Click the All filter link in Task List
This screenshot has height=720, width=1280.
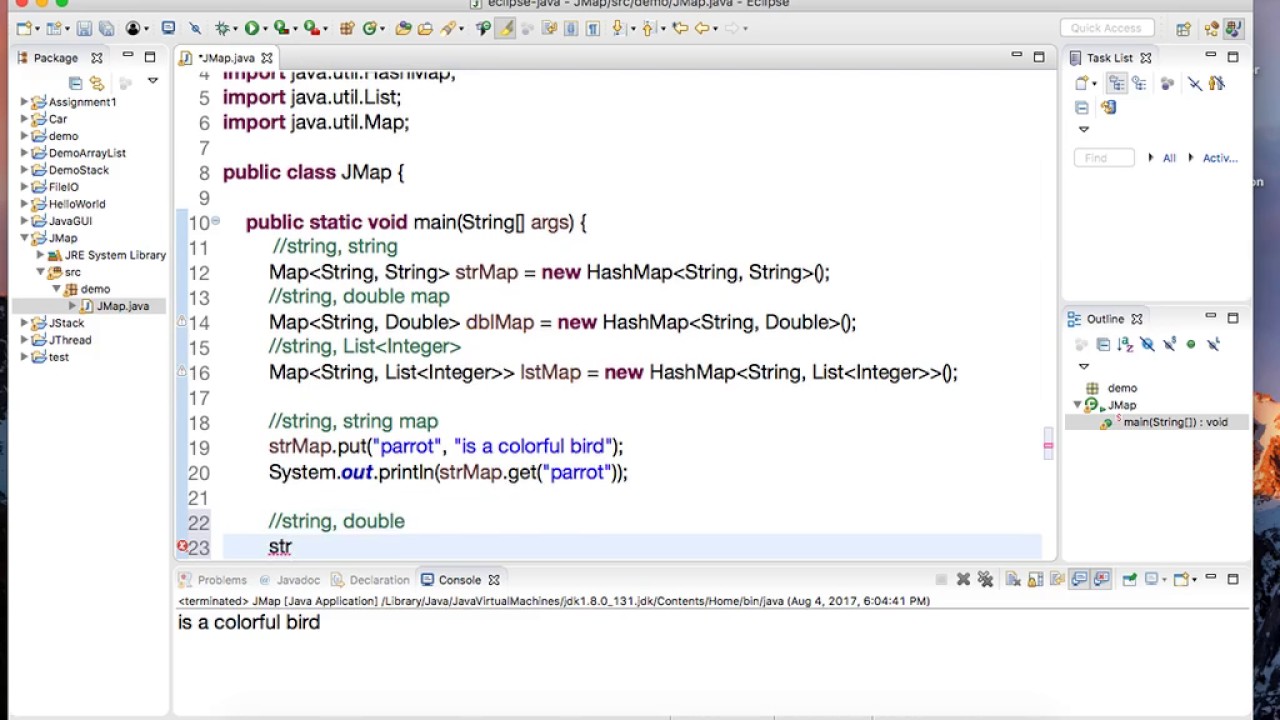[1169, 158]
